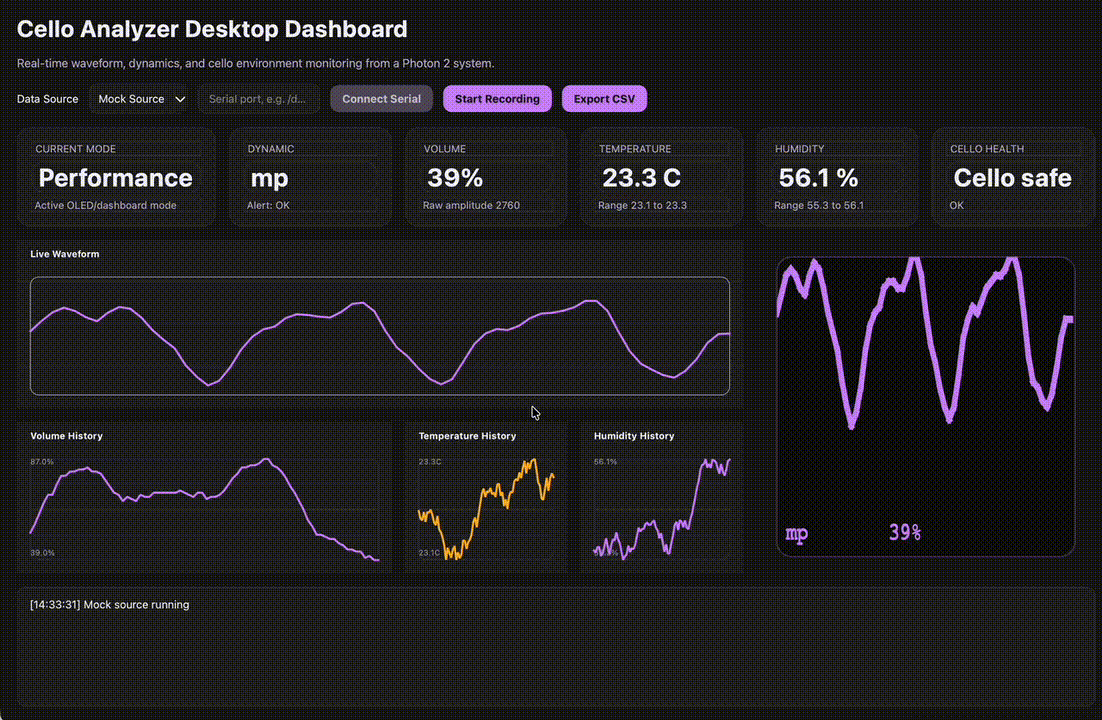Click the Temperature History heading

pyautogui.click(x=467, y=436)
